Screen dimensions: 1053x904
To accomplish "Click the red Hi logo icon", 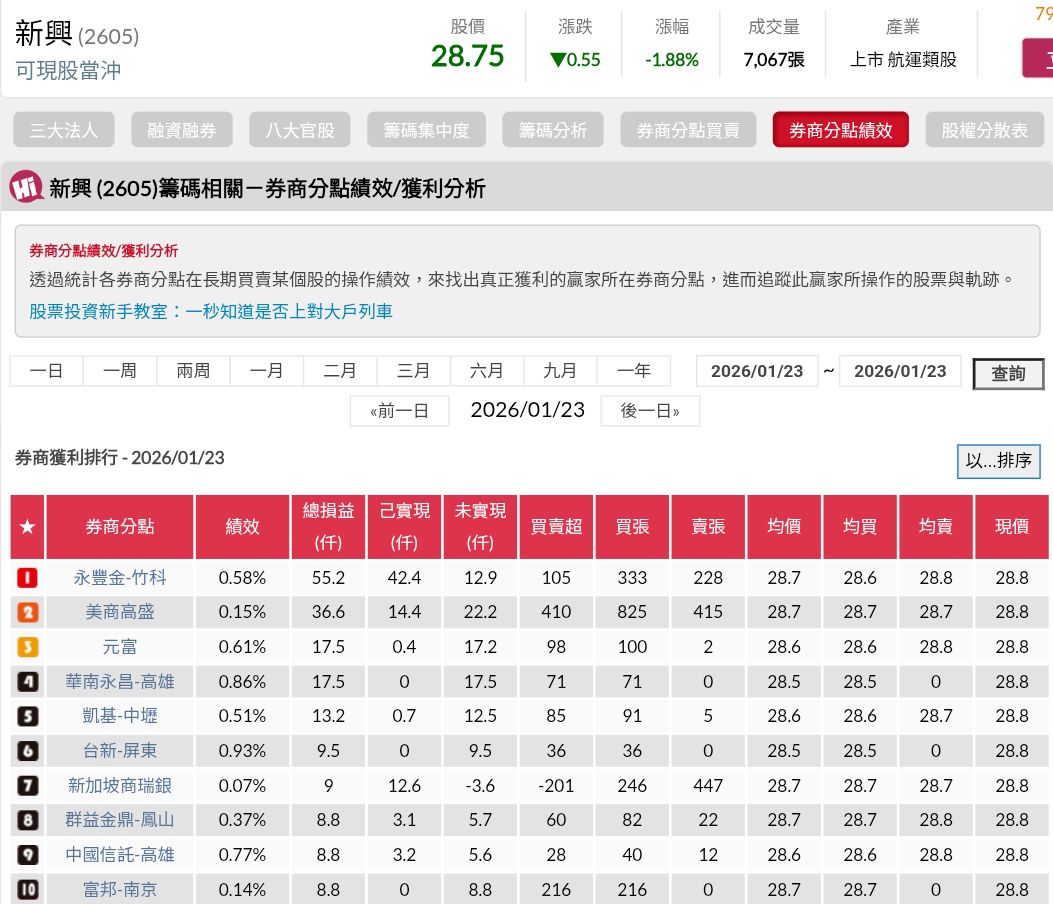I will pyautogui.click(x=26, y=187).
